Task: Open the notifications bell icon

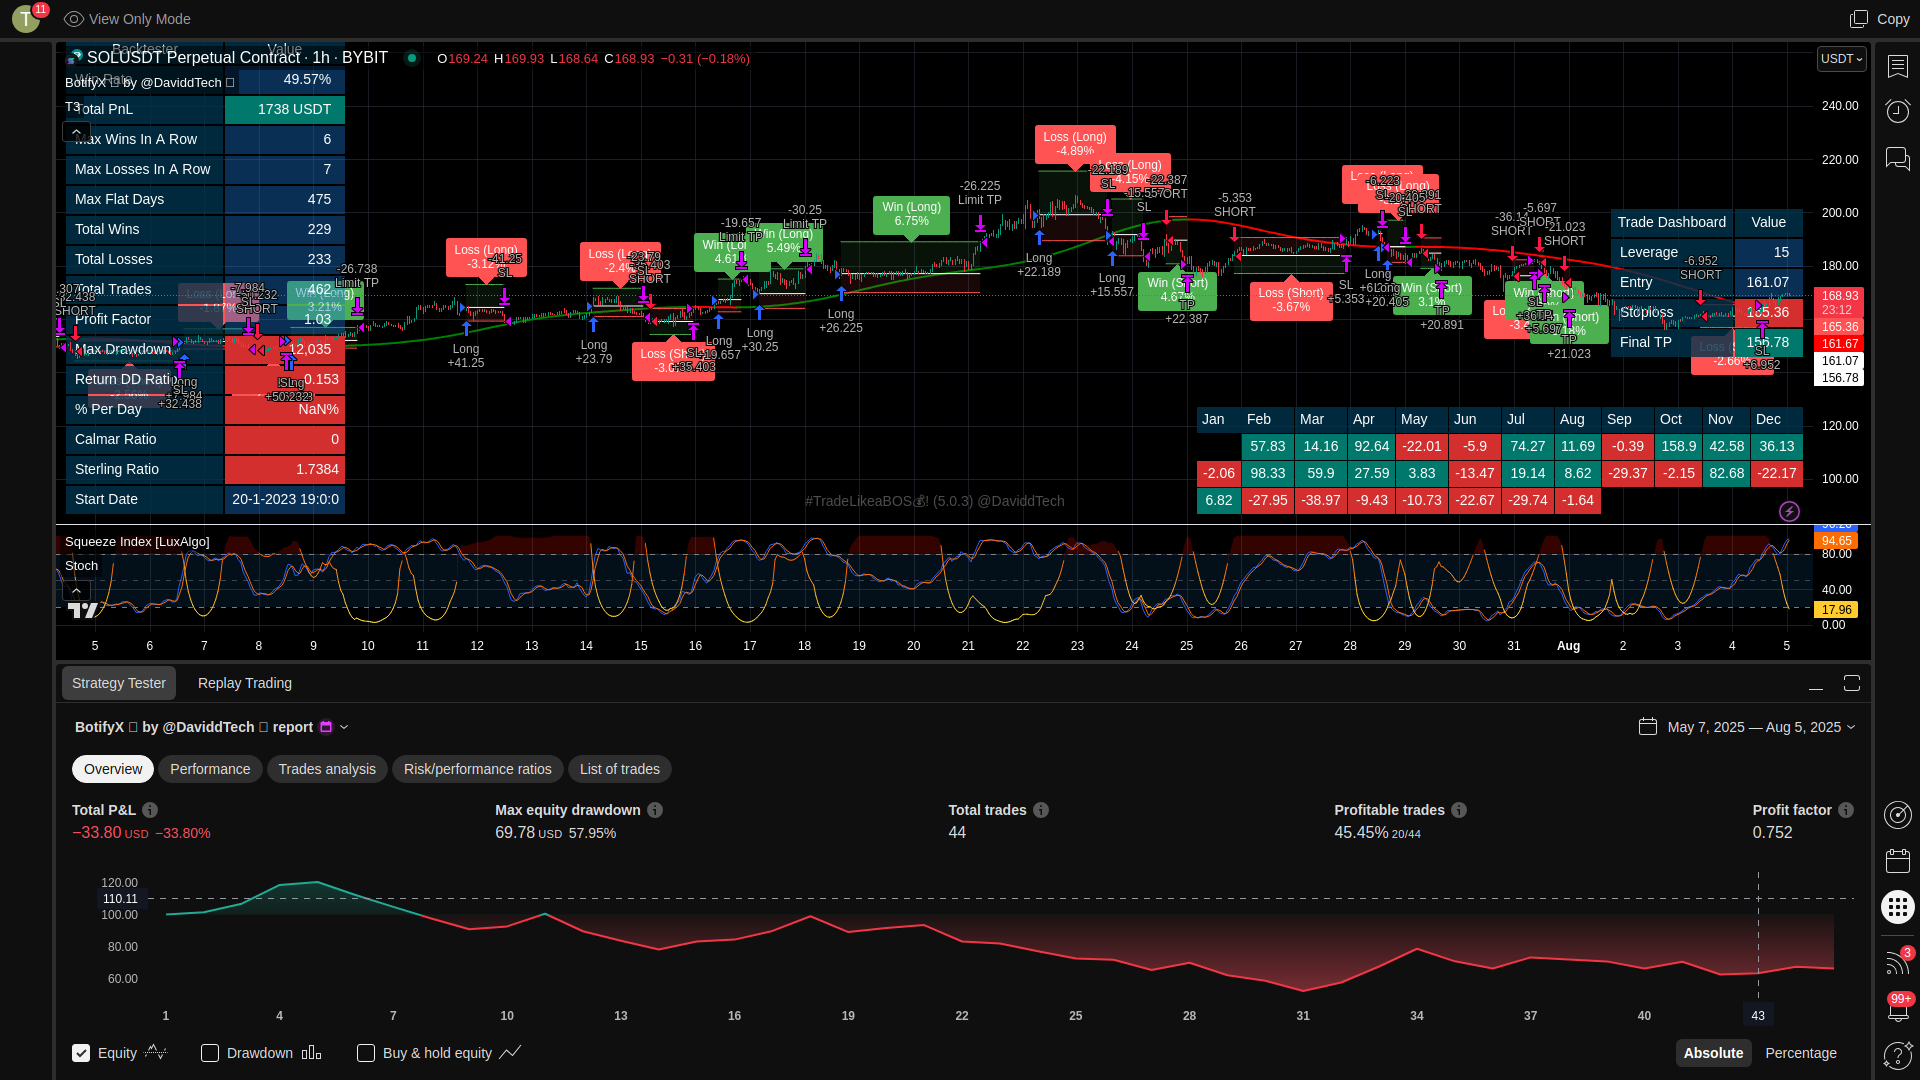Action: pyautogui.click(x=1897, y=1010)
